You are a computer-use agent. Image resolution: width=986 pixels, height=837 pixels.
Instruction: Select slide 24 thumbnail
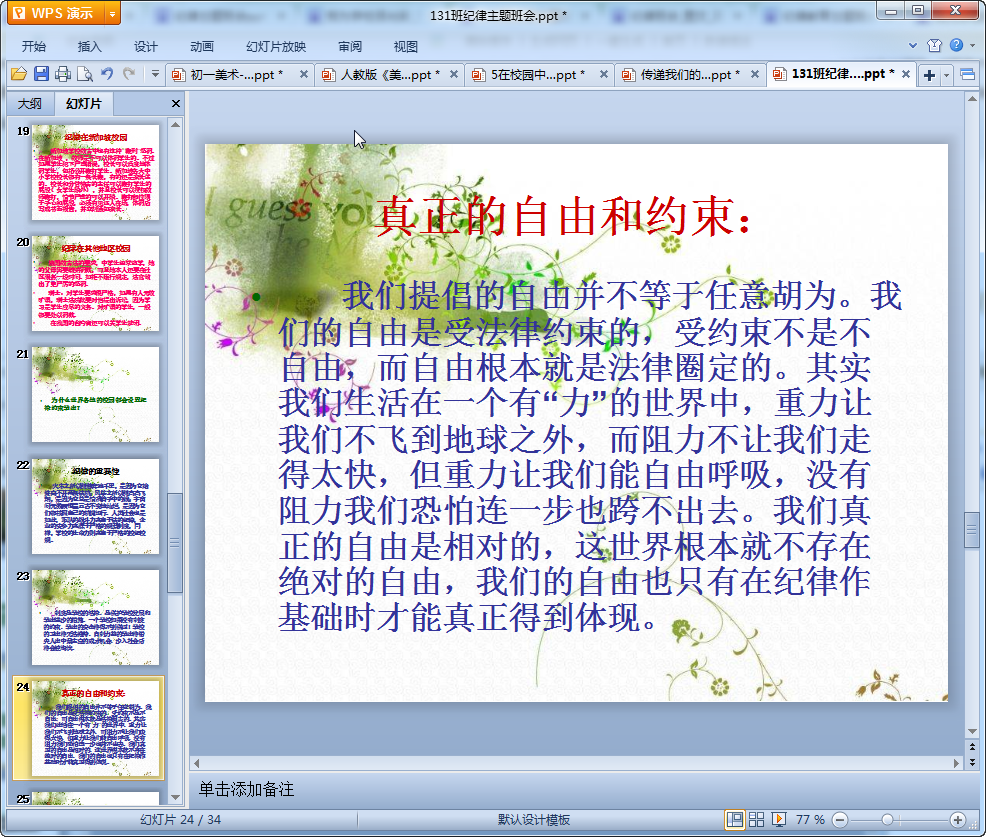click(96, 729)
